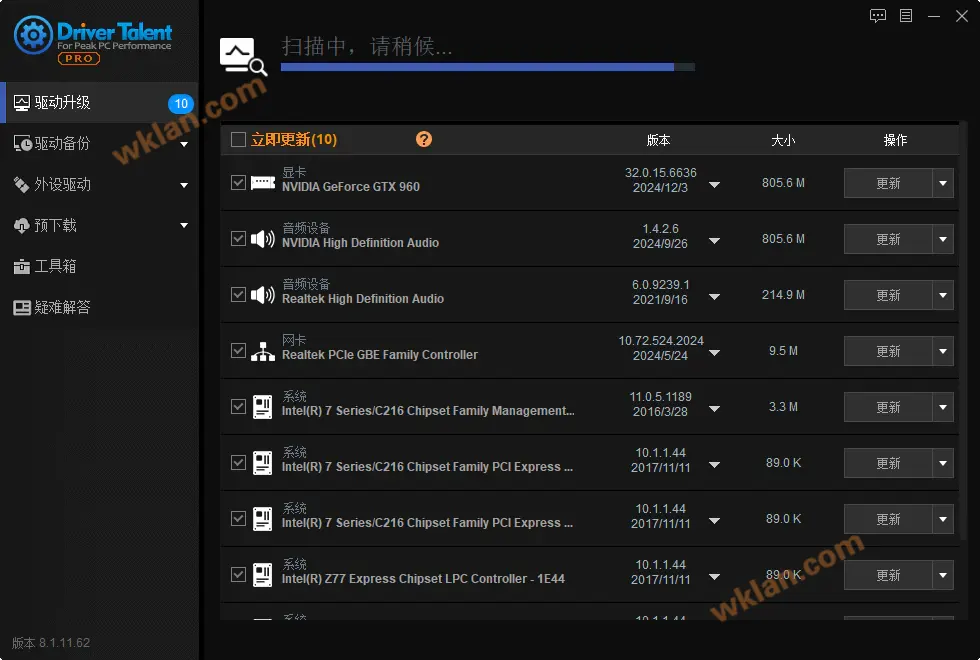Open the 预下载 sidebar section
The image size is (980, 660).
[99, 225]
